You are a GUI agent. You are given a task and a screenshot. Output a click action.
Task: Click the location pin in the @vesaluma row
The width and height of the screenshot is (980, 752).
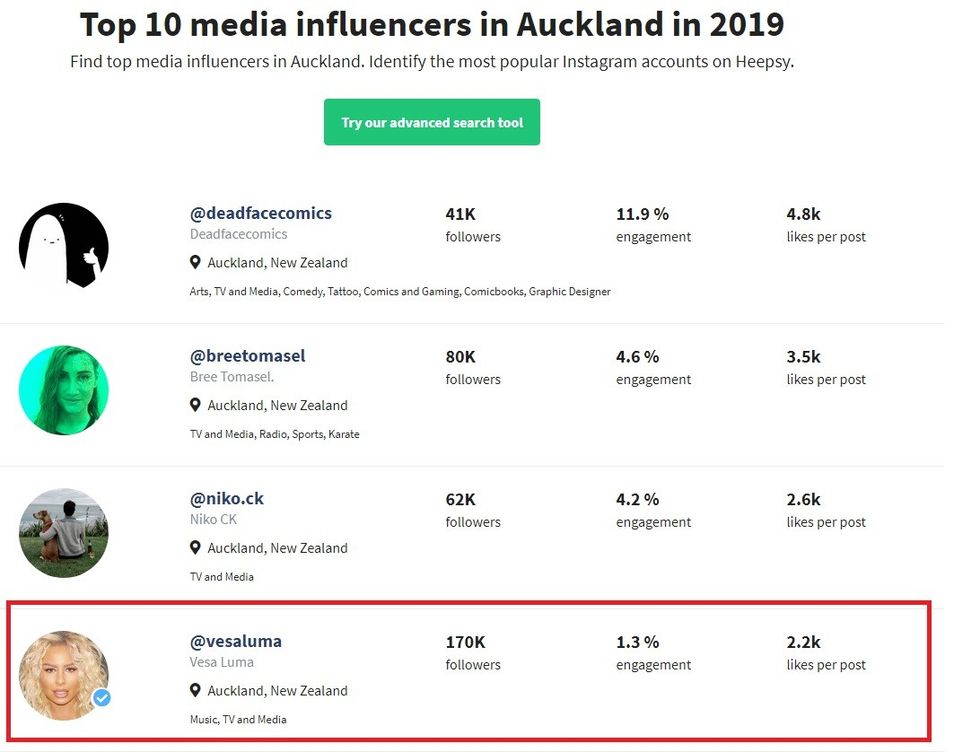pos(196,691)
